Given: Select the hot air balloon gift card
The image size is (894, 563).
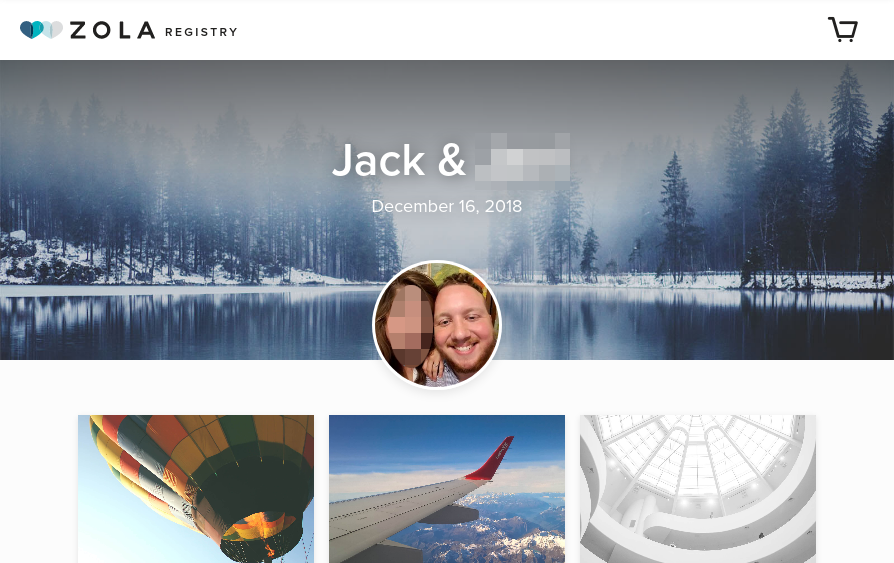Looking at the screenshot, I should pyautogui.click(x=196, y=489).
